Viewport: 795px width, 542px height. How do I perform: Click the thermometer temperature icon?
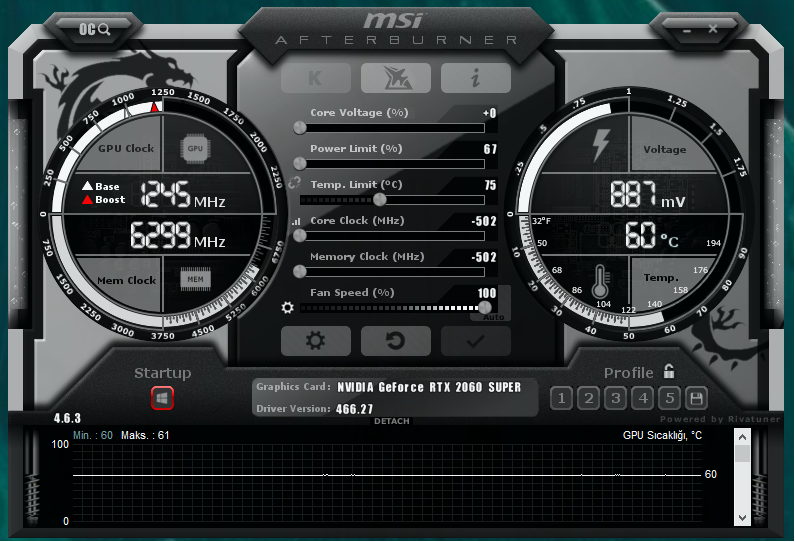(x=600, y=281)
